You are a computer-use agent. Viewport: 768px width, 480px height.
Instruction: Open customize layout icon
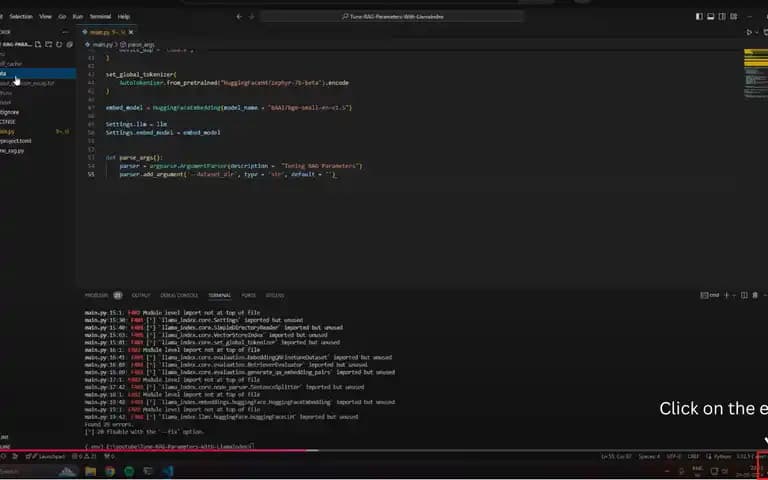click(734, 17)
